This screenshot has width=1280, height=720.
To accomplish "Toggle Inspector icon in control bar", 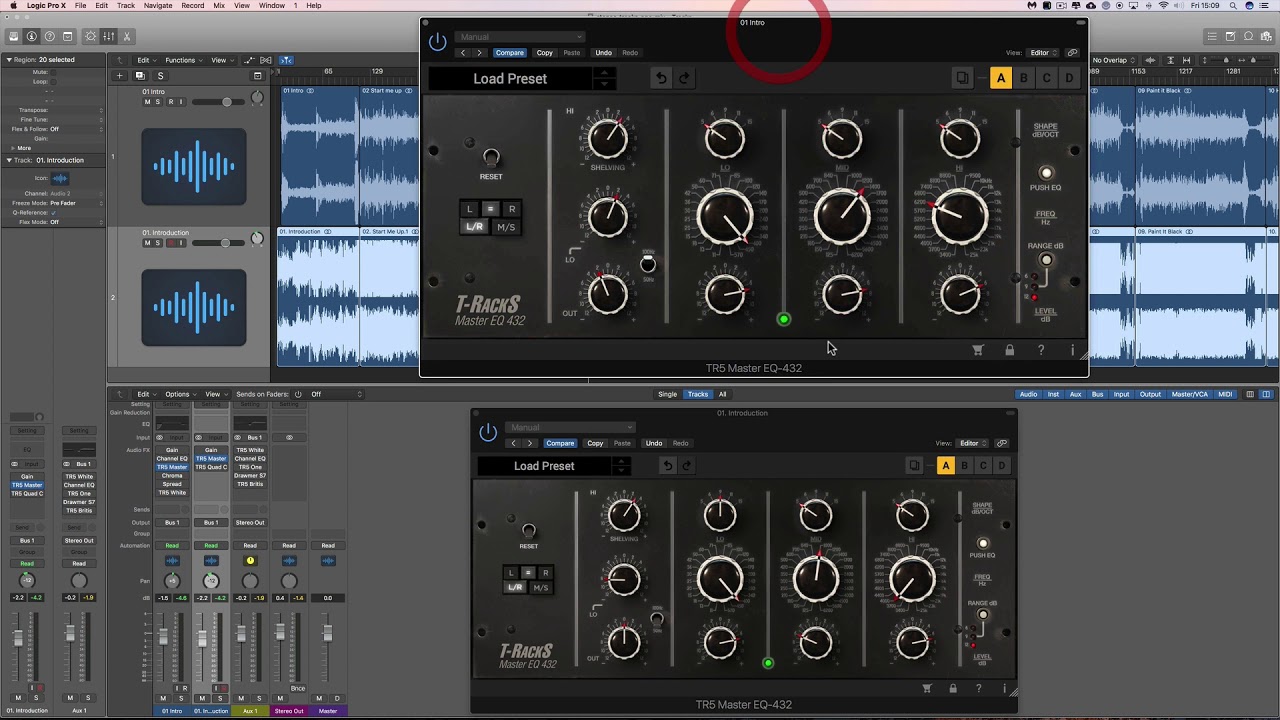I will pos(32,37).
